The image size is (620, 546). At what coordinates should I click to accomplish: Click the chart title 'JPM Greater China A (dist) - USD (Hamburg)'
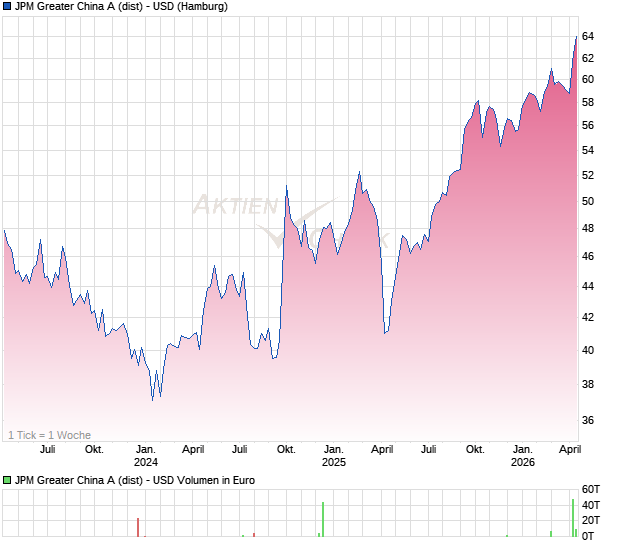121,6
